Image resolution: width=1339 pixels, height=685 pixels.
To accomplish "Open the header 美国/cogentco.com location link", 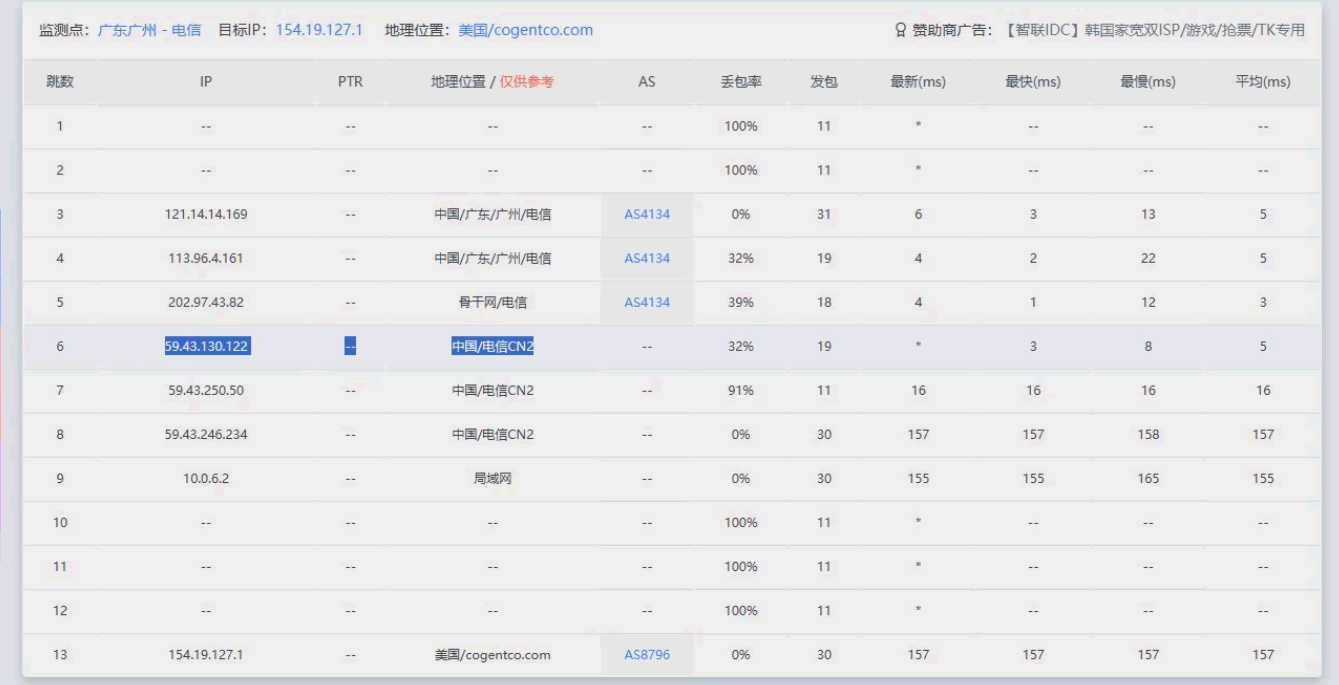I will point(525,30).
